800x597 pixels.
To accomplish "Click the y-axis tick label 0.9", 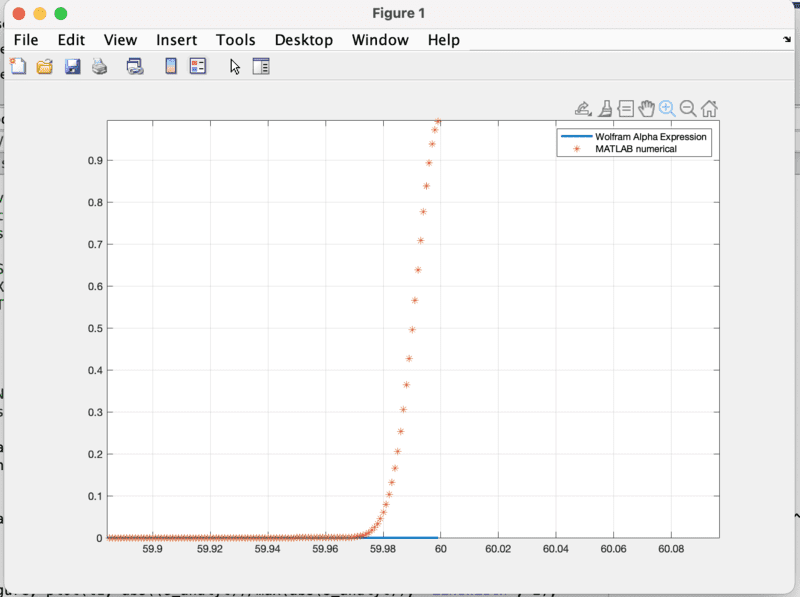I will [x=95, y=161].
